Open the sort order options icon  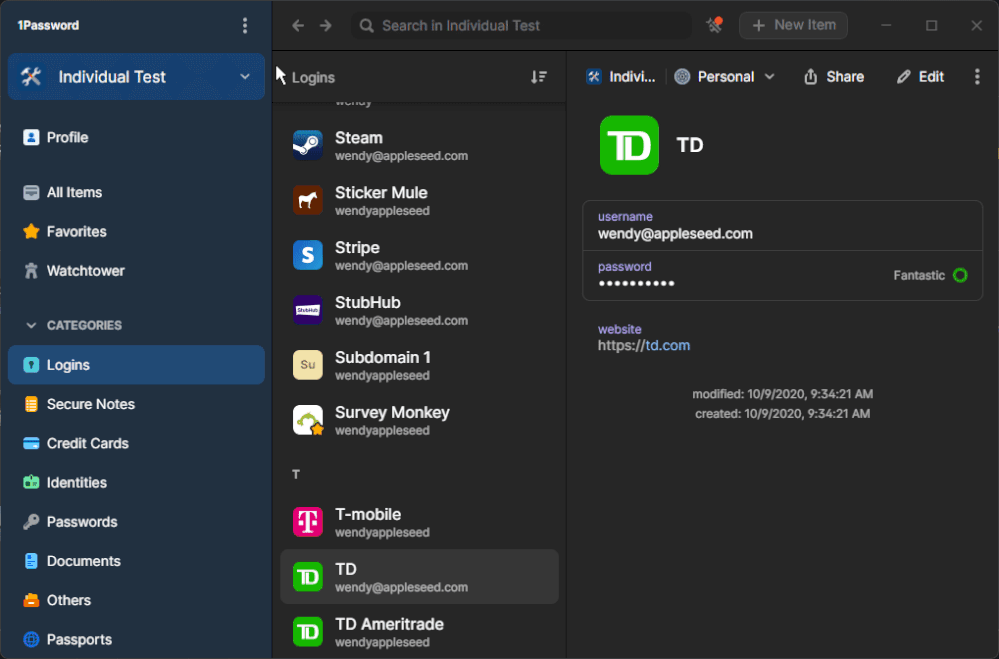click(539, 77)
